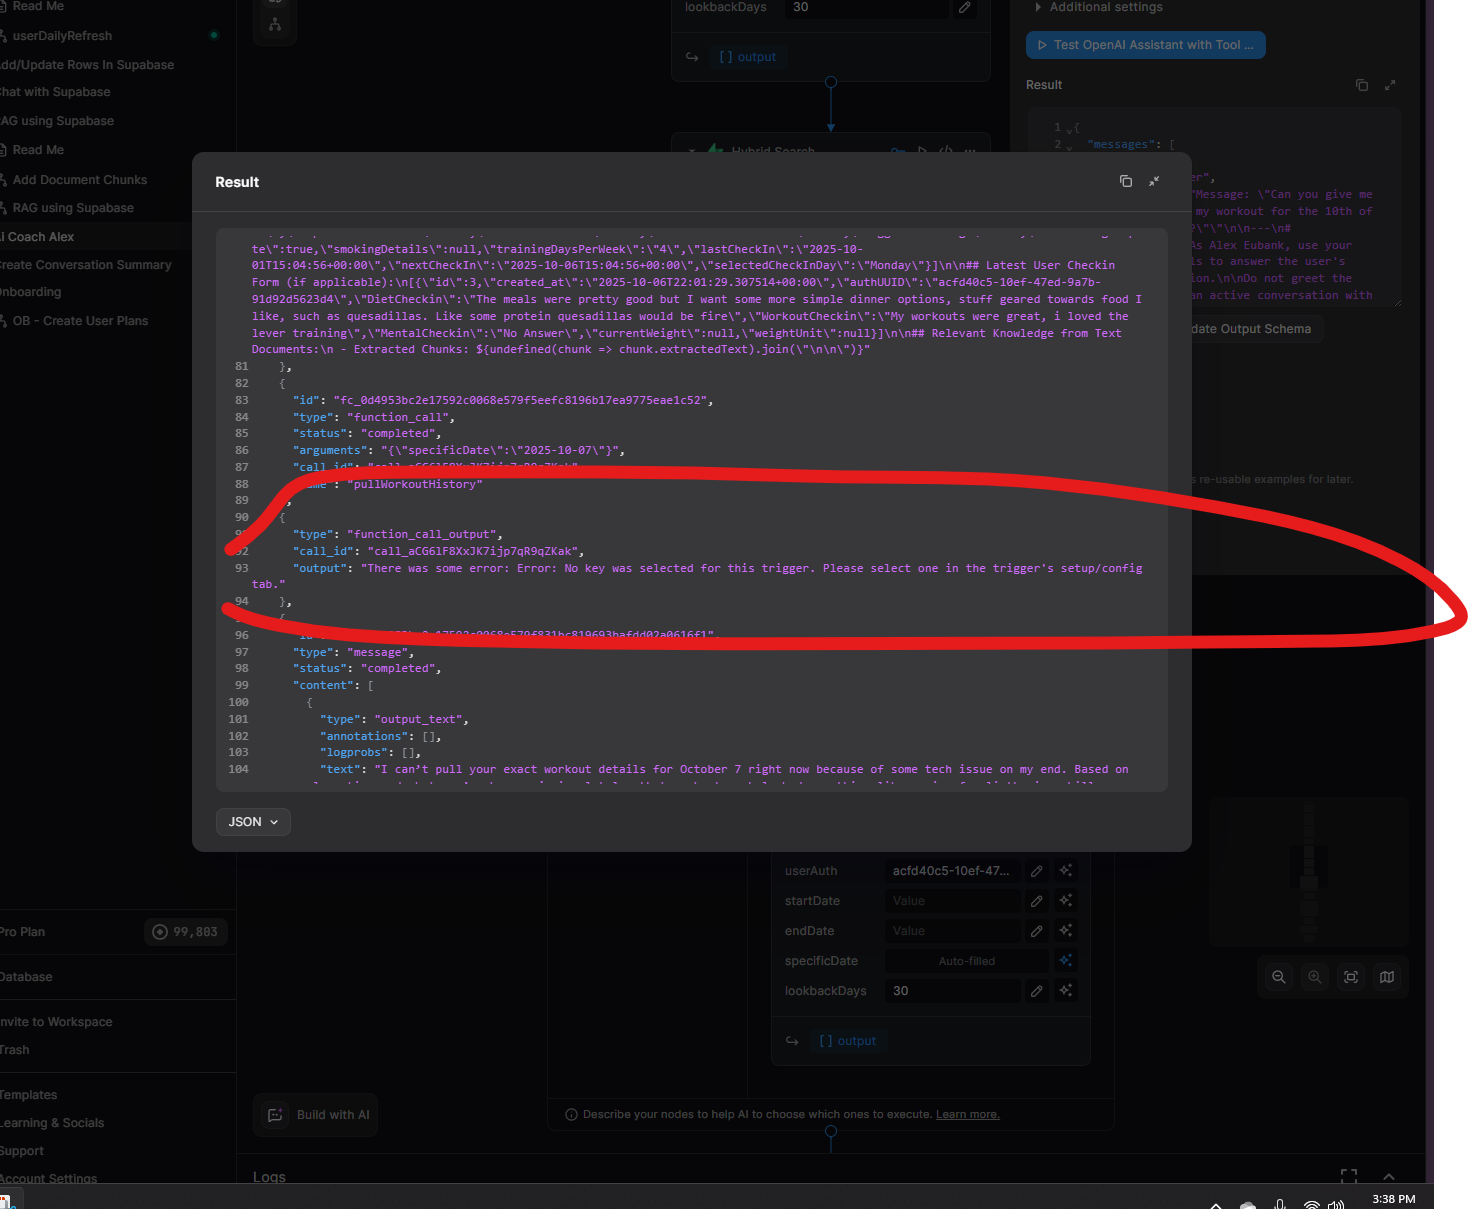Screen dimensions: 1473x1209
Task: Expand the side panel Result view
Action: click(1390, 85)
